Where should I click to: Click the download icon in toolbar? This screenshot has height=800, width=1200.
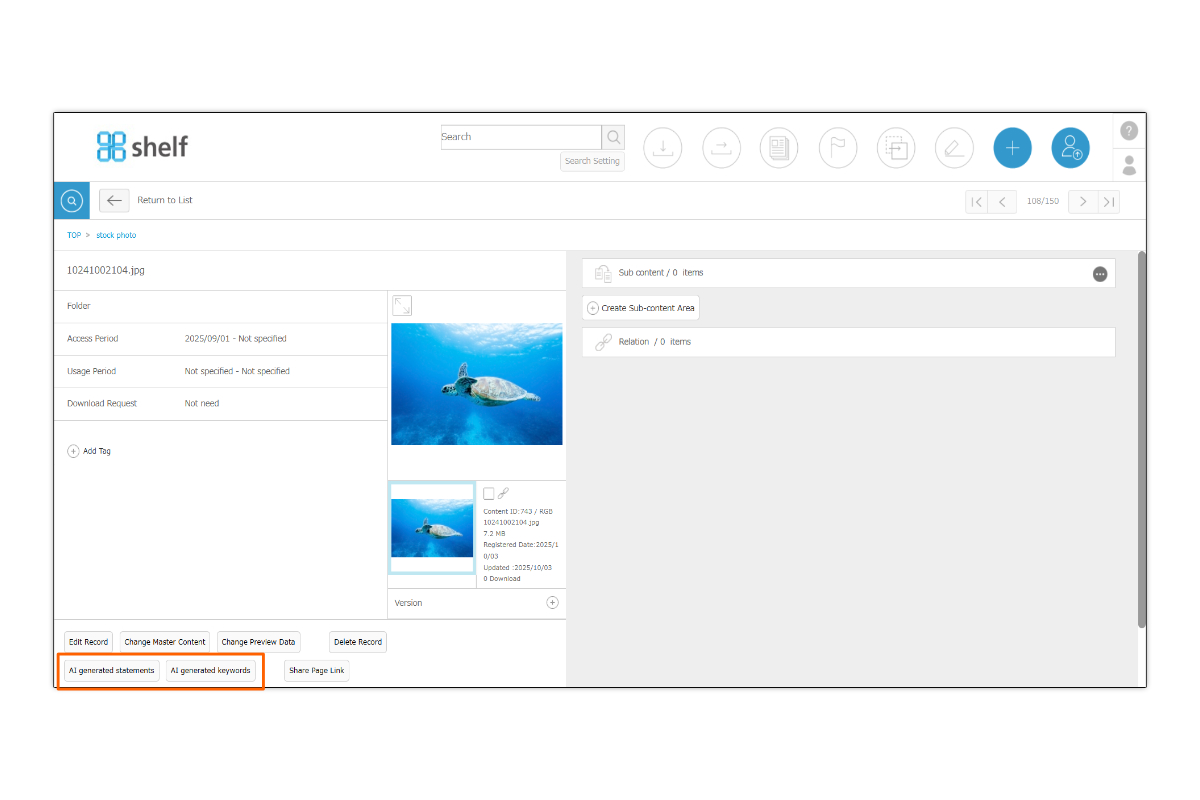662,148
